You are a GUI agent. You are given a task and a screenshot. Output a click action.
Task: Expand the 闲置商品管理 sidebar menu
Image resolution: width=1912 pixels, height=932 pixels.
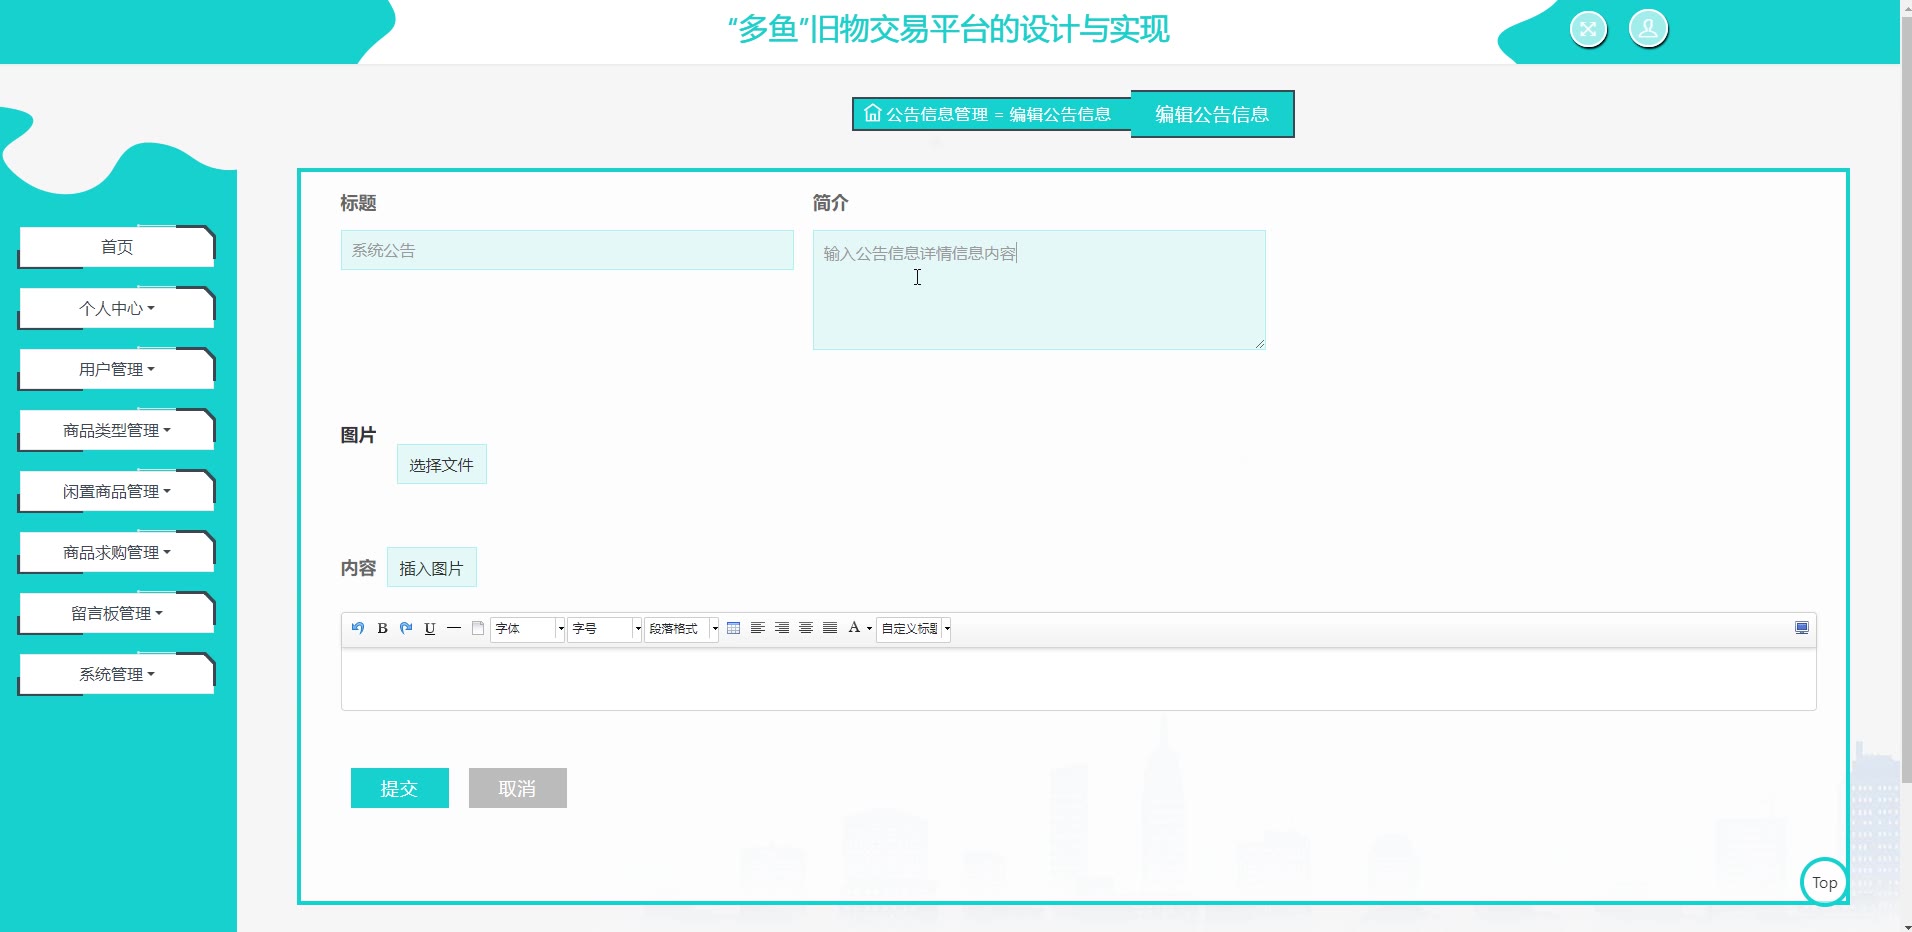pos(117,491)
